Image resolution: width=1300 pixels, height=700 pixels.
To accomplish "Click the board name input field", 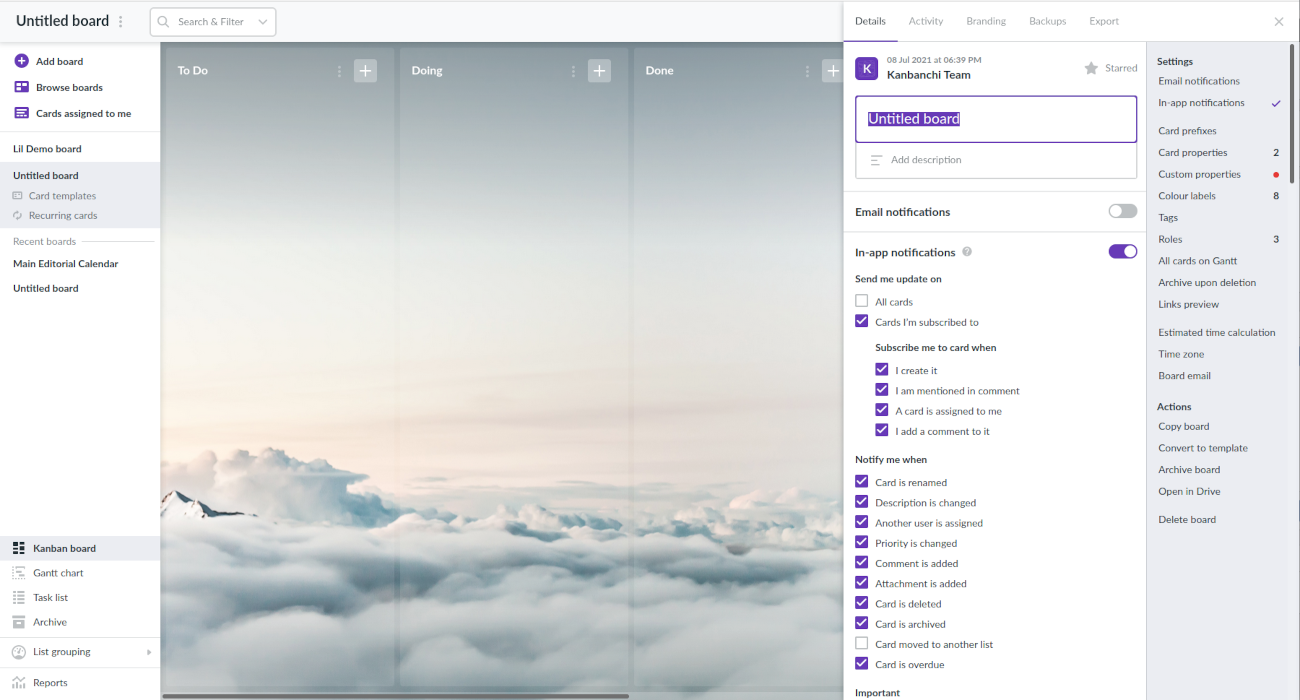I will (x=996, y=119).
